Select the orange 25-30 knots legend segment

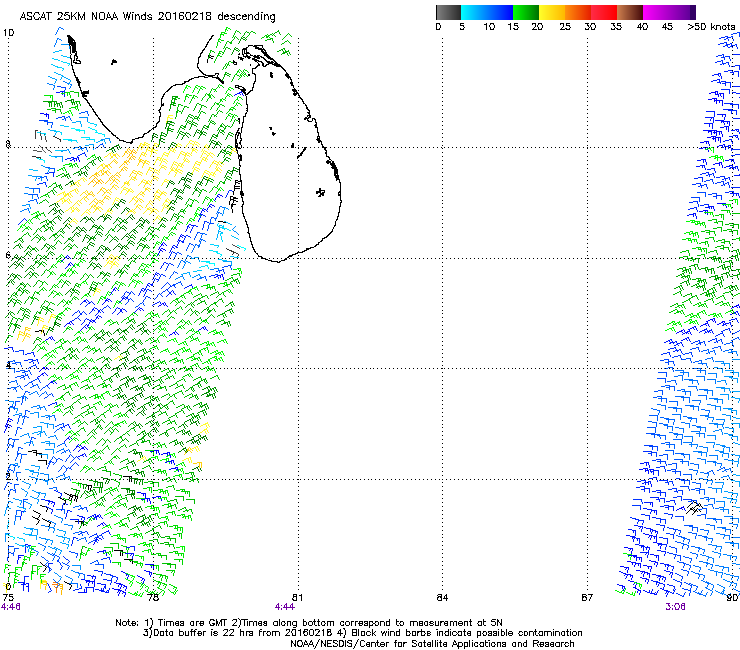(x=578, y=12)
